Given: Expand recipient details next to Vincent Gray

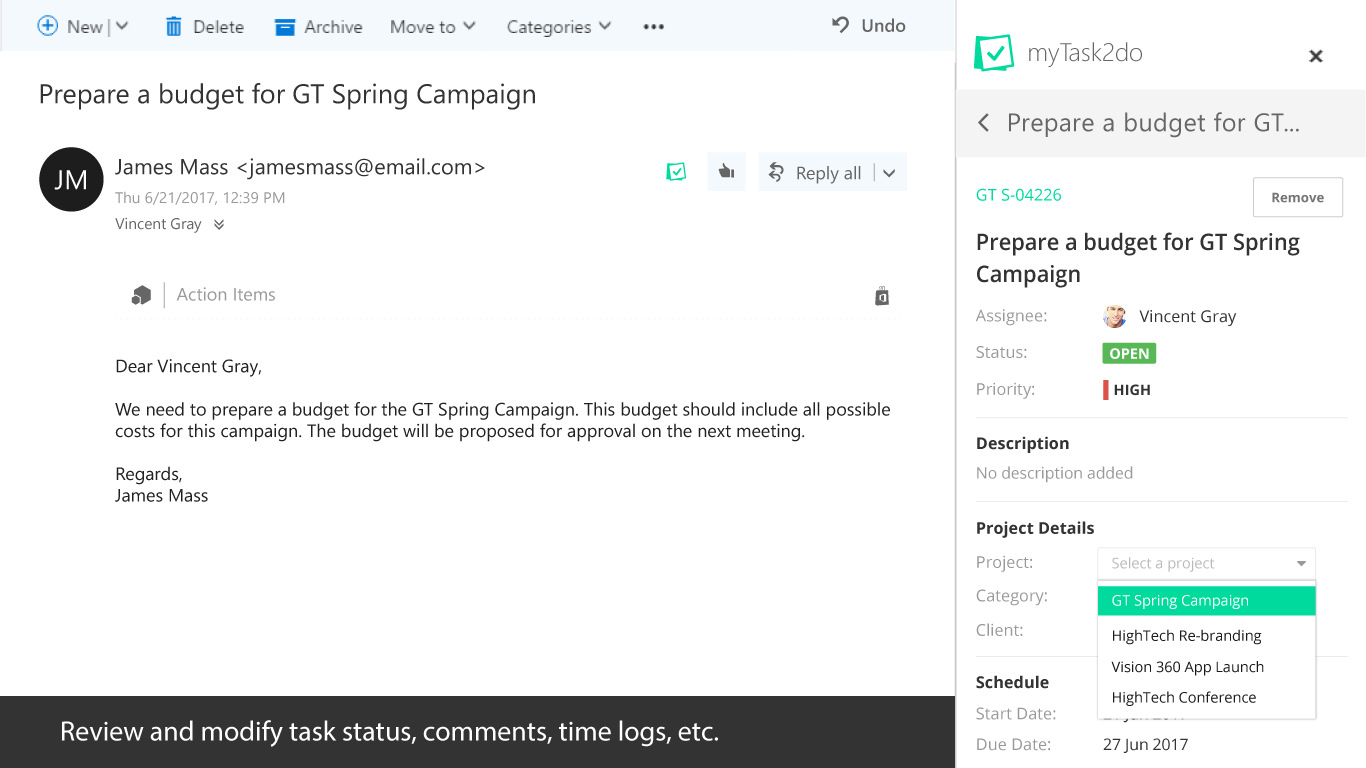Looking at the screenshot, I should point(219,225).
